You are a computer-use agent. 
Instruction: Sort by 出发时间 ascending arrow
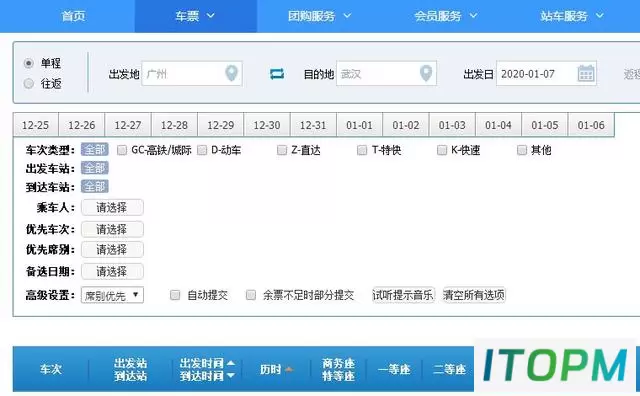231,363
